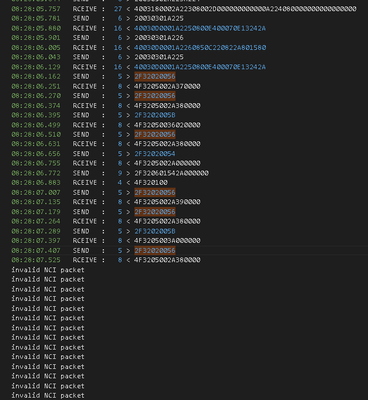Click timestamp 08:28:06.043

point(36,57)
